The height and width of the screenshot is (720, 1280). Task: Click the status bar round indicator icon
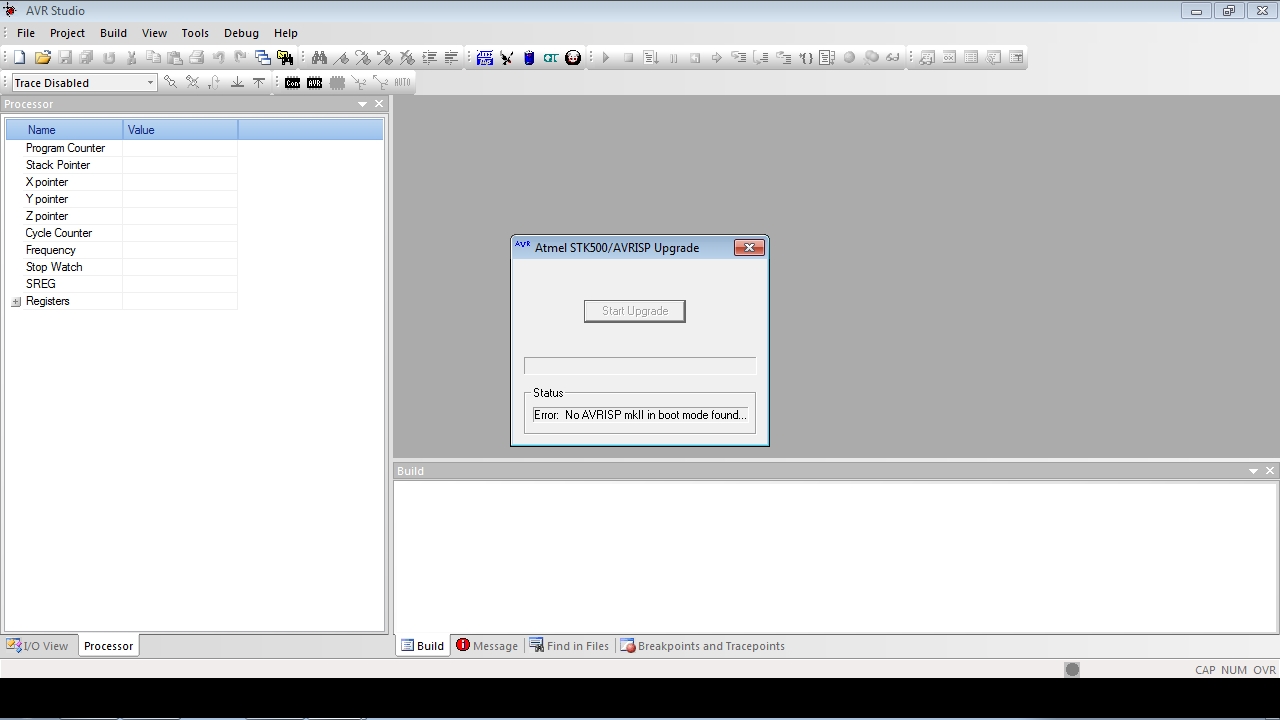click(1072, 669)
